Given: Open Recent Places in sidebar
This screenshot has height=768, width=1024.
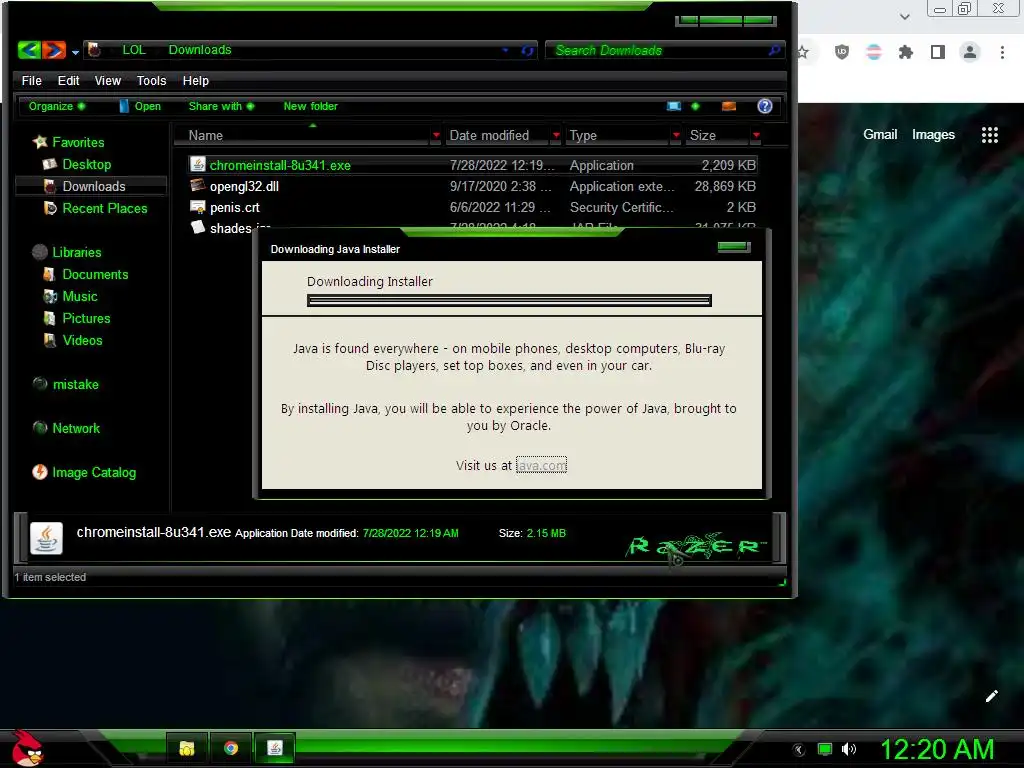Looking at the screenshot, I should point(105,208).
